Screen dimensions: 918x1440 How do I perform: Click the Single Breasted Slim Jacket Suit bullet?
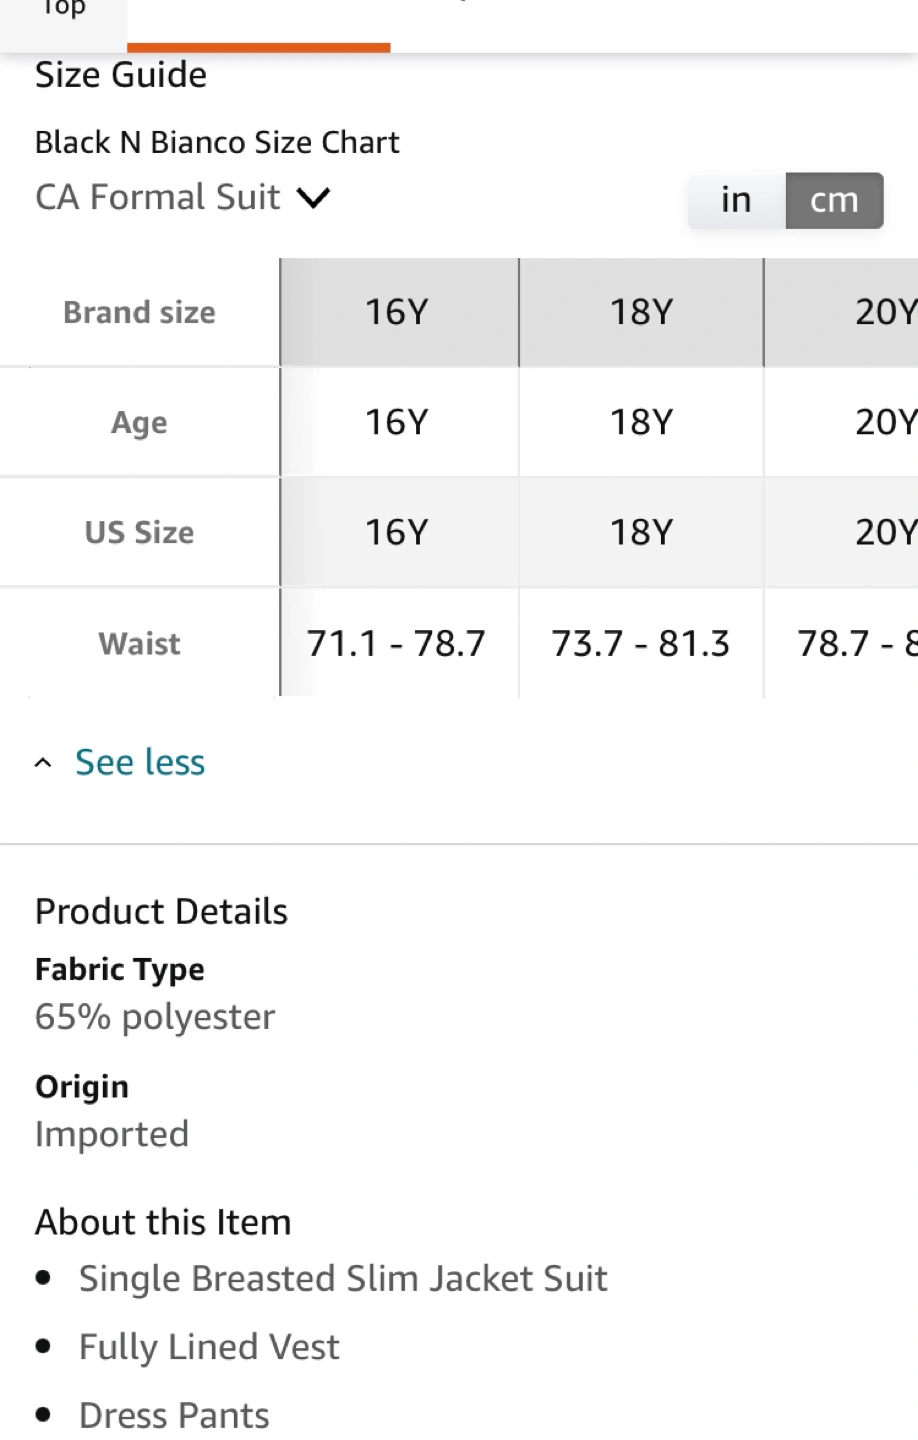(343, 1278)
